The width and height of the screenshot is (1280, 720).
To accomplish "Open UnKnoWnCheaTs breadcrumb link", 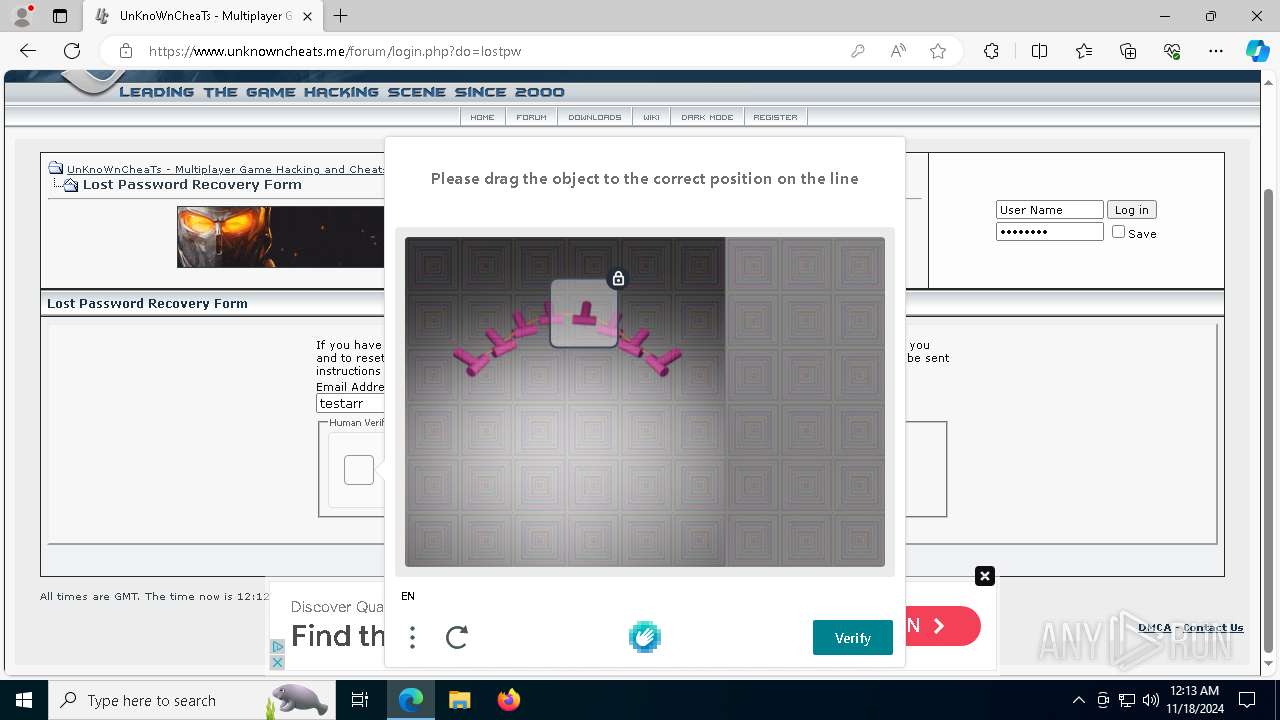I will tap(225, 169).
